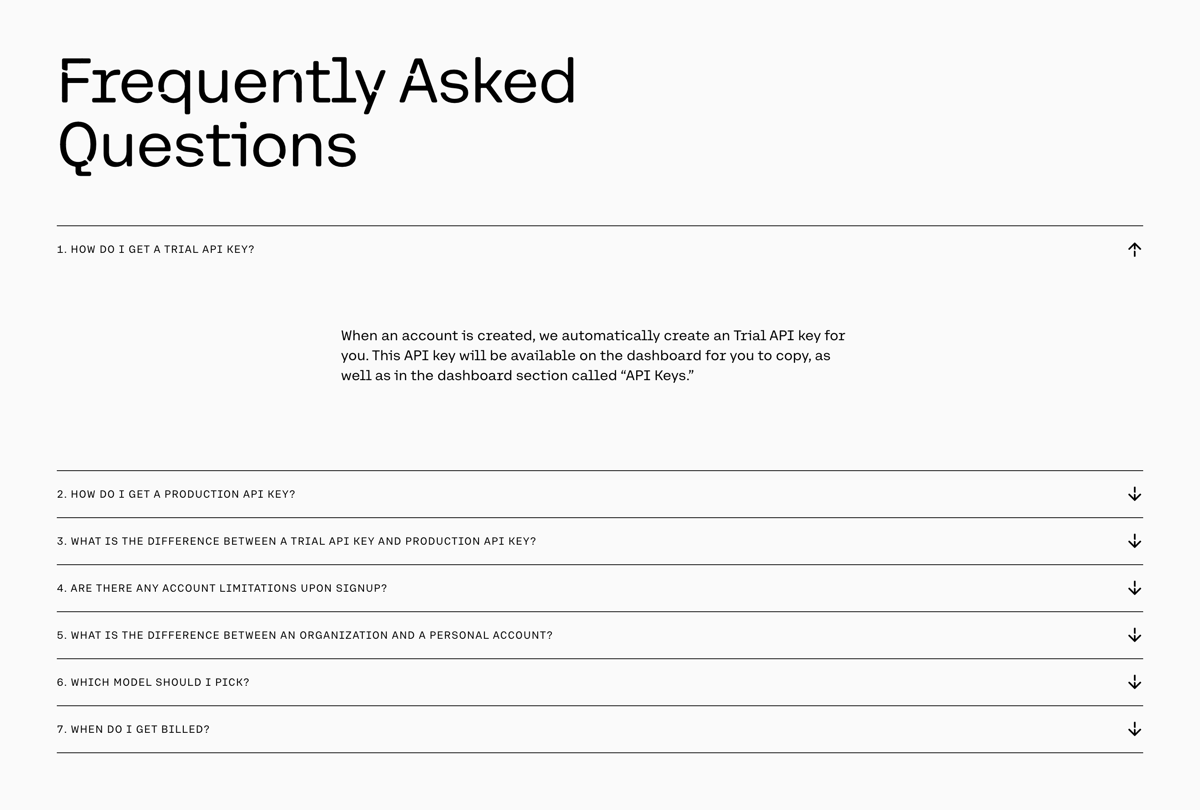
Task: Click the question 4 label about signup limitations
Action: [x=222, y=588]
